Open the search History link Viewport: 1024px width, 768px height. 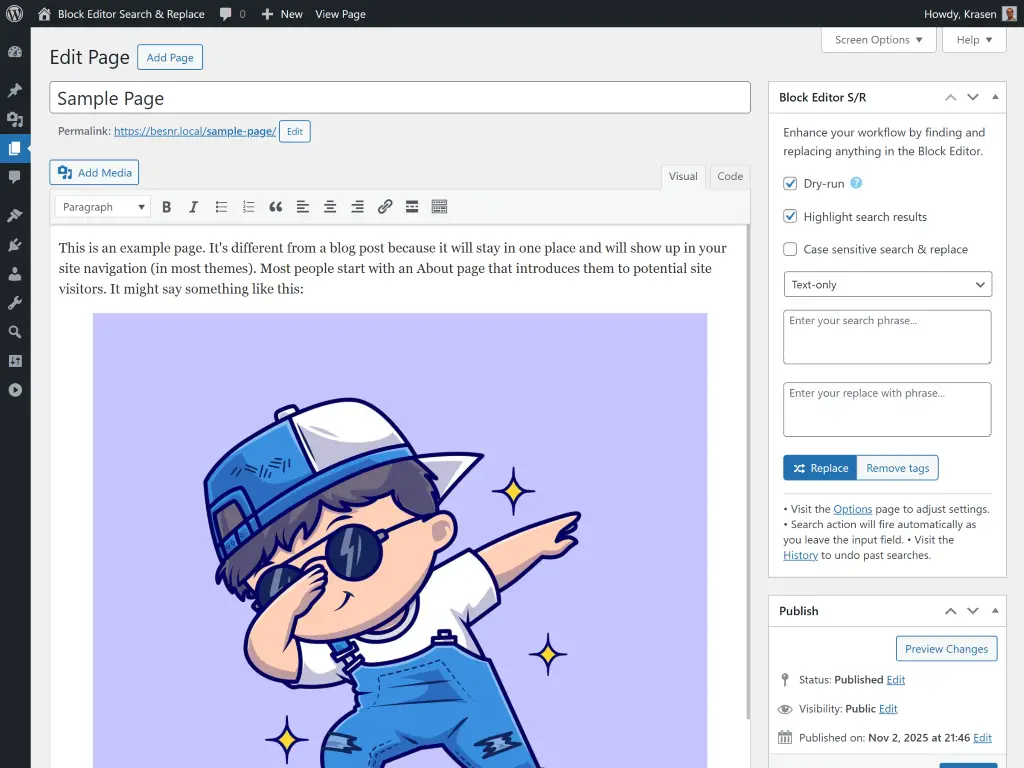click(x=800, y=555)
